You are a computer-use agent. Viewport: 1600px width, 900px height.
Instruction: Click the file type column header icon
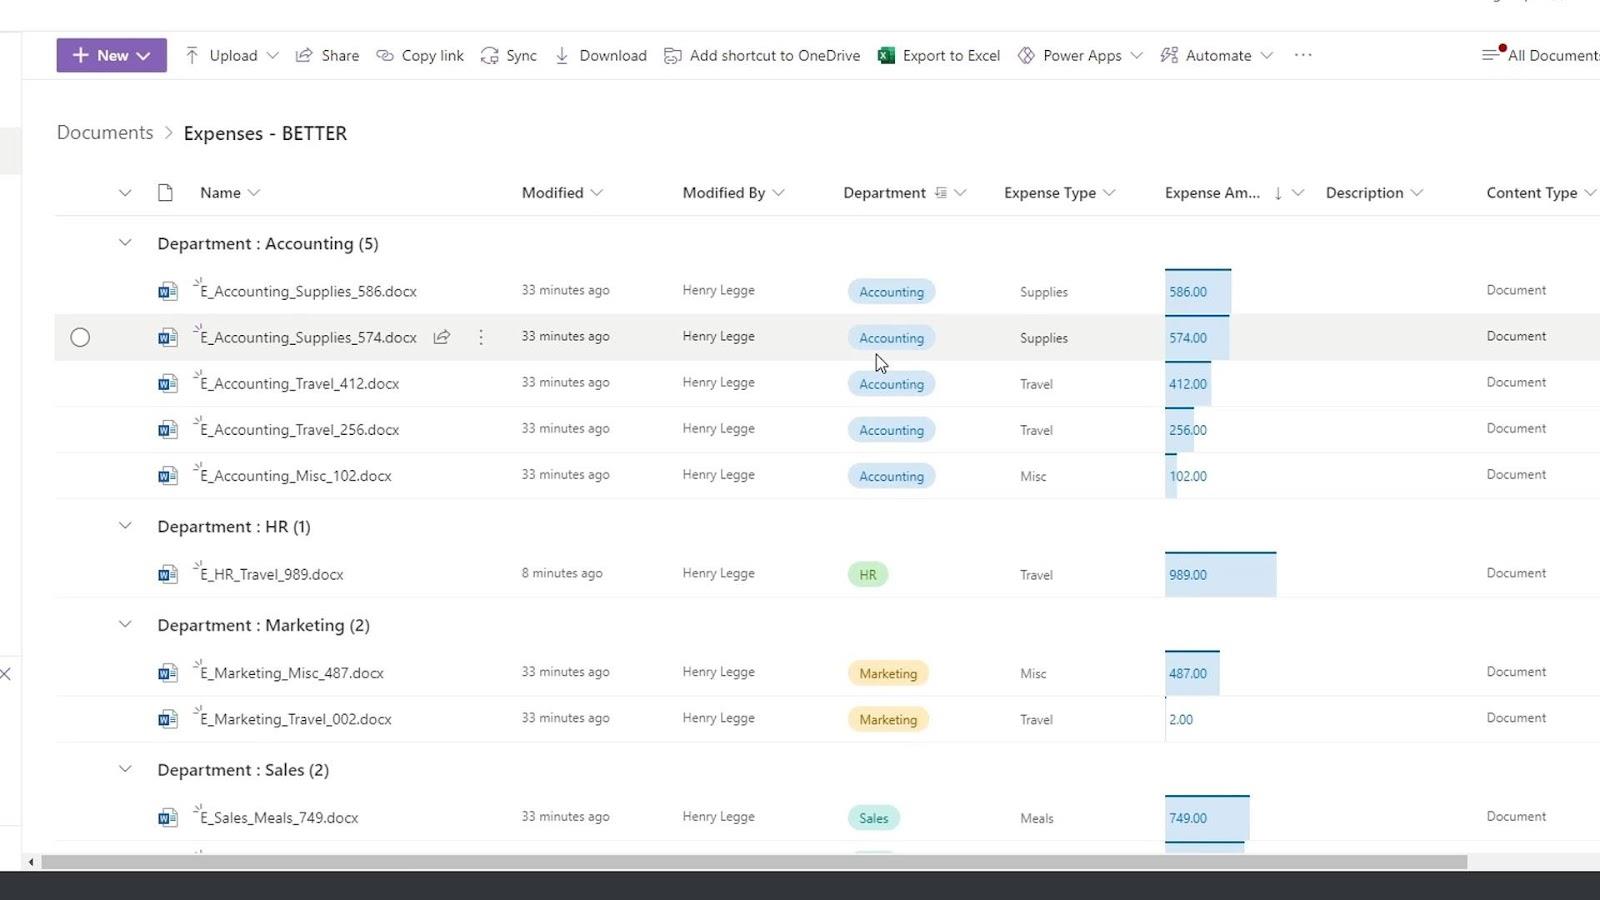165,192
